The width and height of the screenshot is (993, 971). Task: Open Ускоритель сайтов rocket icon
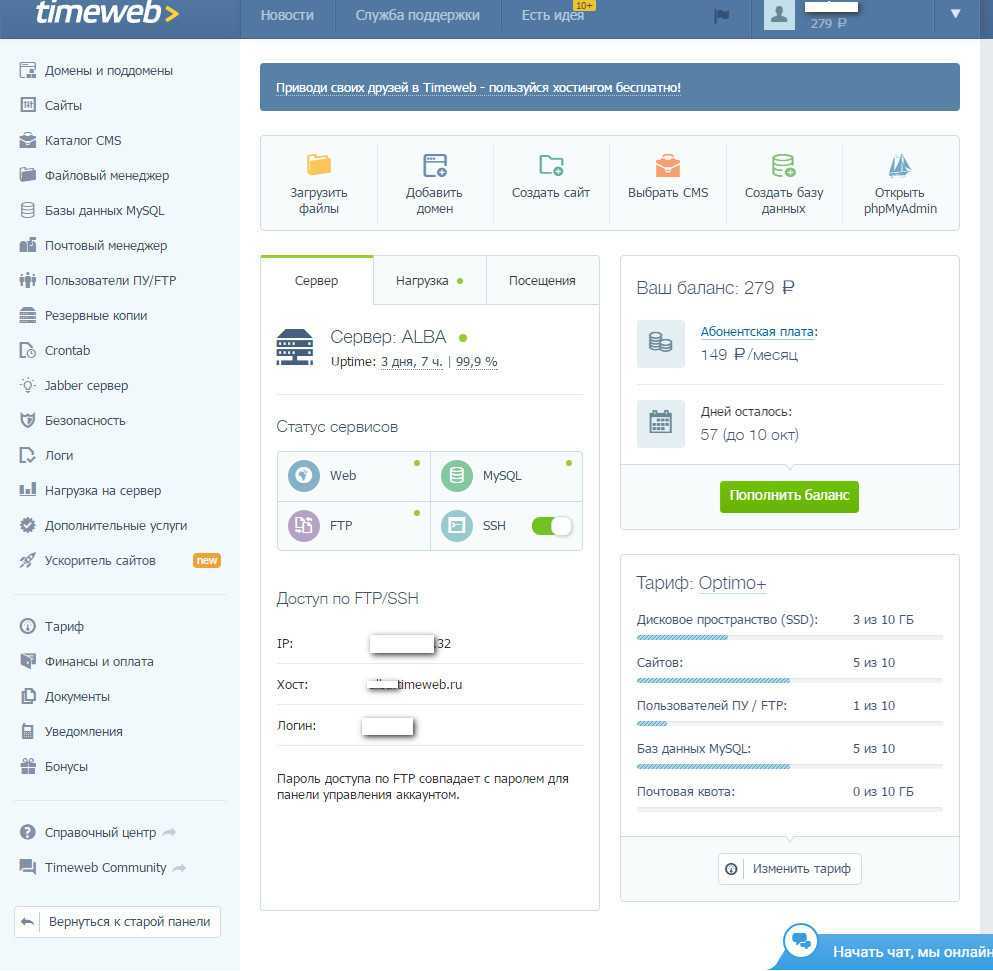point(28,560)
